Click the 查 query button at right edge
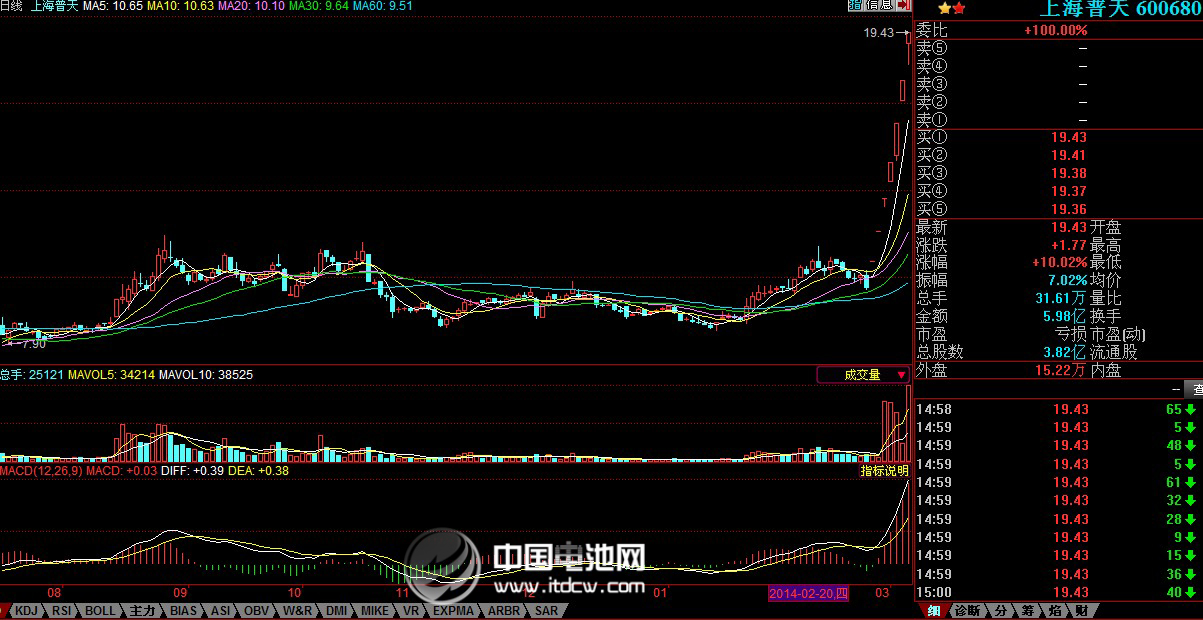This screenshot has height=620, width=1203. 1194,389
